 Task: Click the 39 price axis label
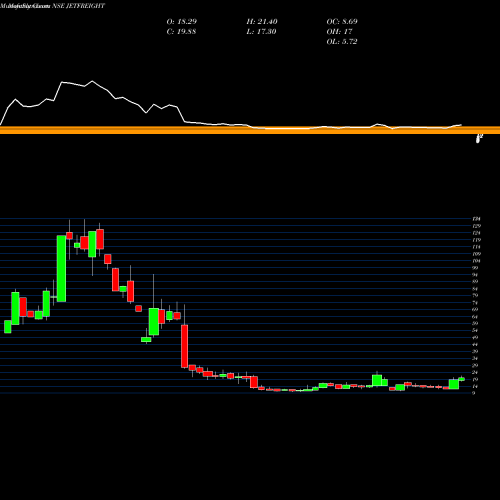click(475, 351)
